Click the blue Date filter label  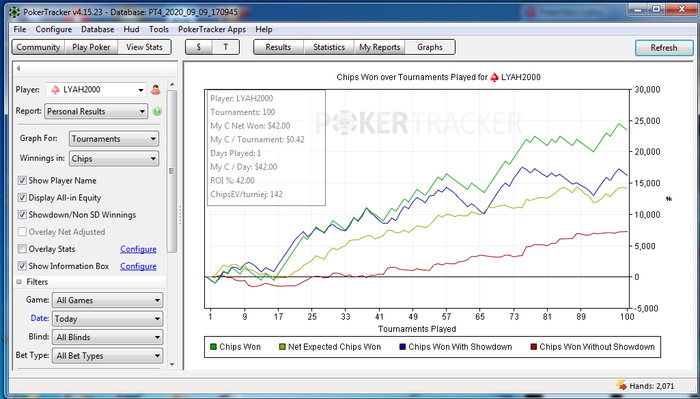click(x=39, y=318)
